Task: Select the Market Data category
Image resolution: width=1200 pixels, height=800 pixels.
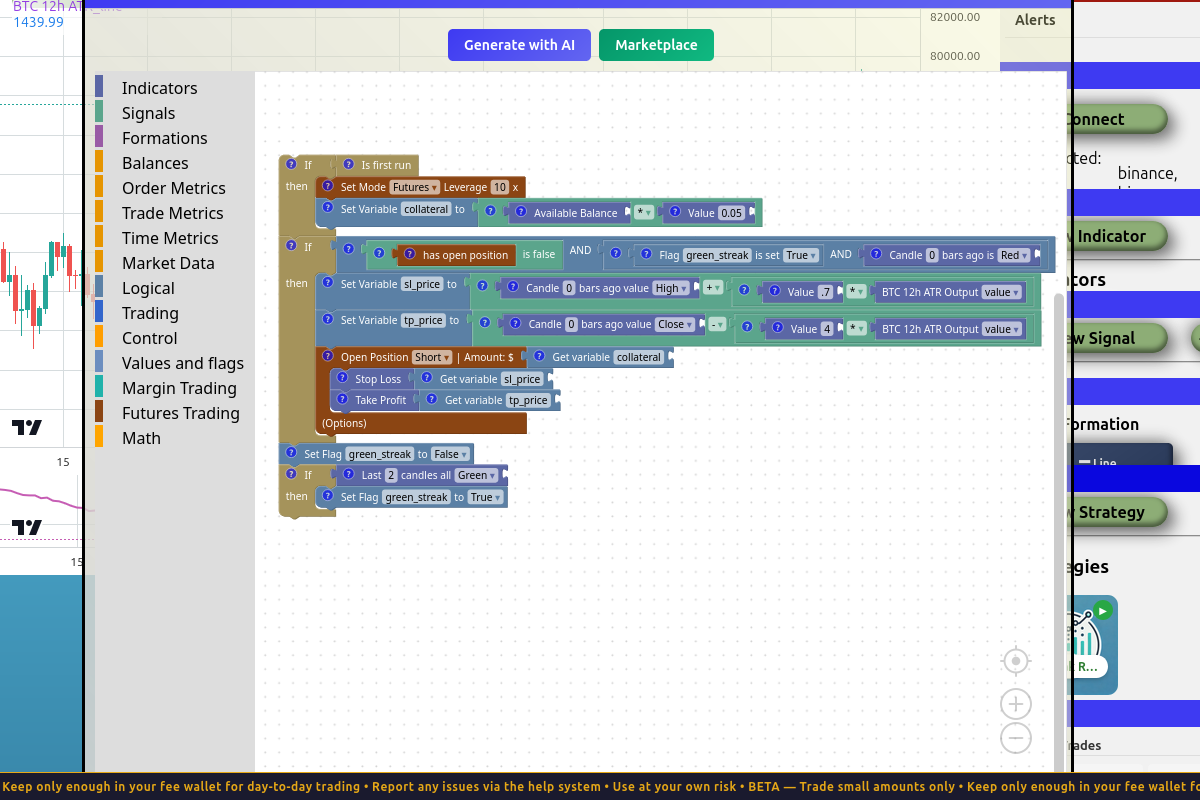Action: 168,263
